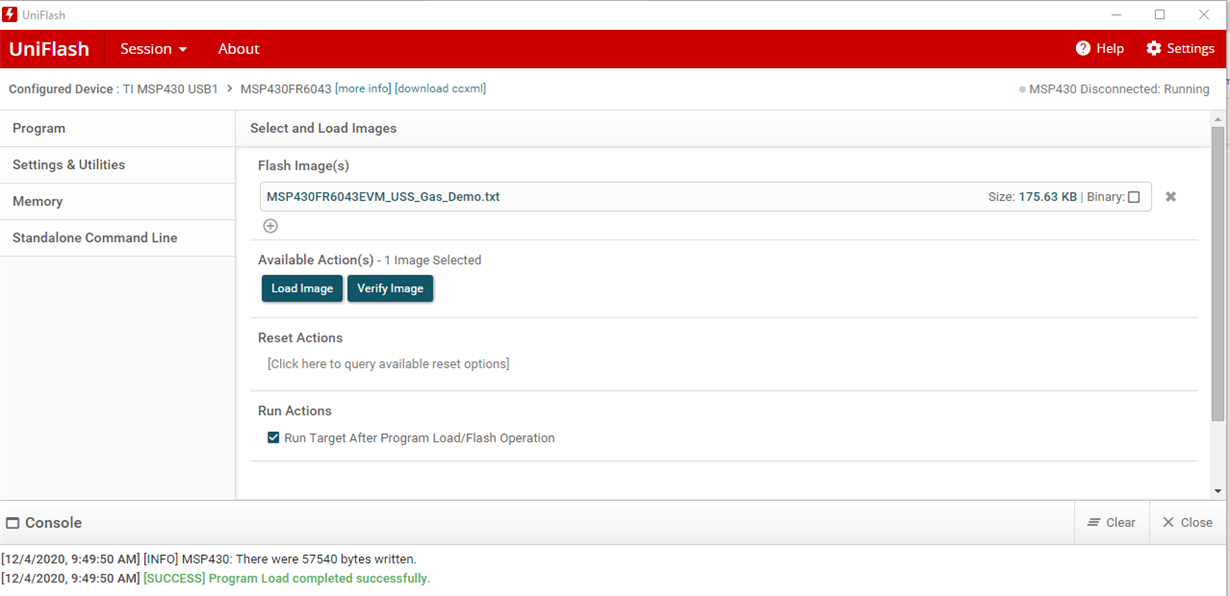Open the Help question mark icon
This screenshot has height=596, width=1230.
pyautogui.click(x=1083, y=49)
